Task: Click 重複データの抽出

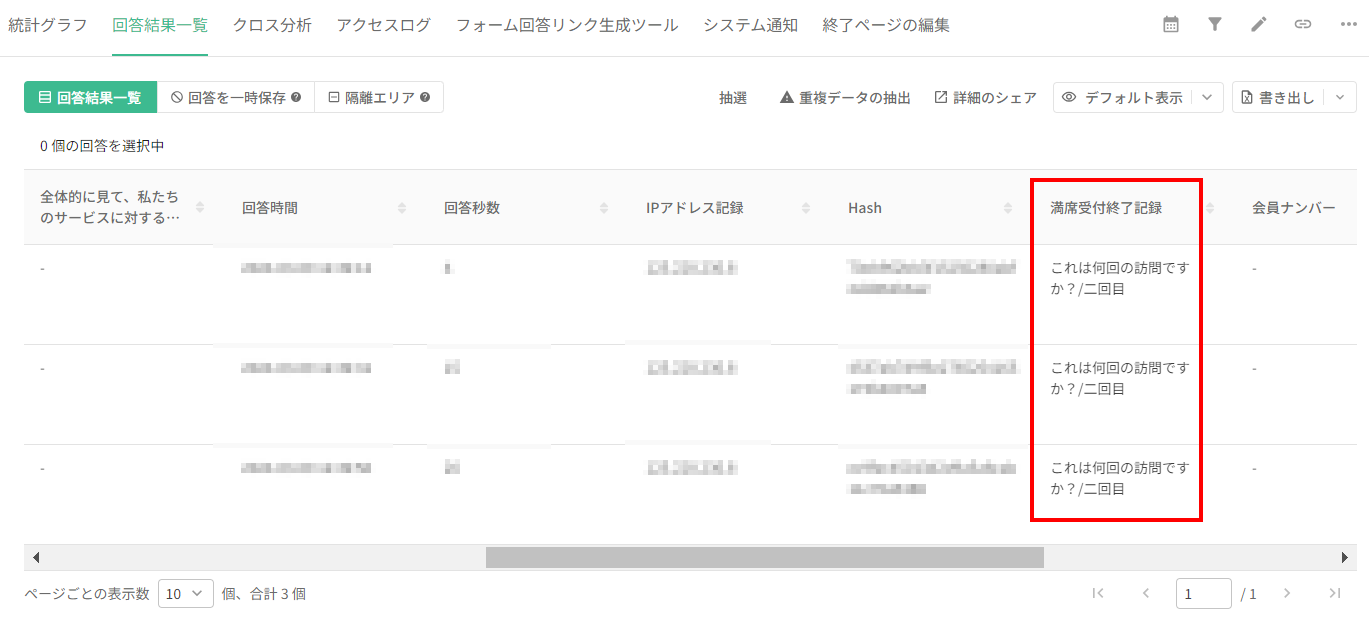Action: pyautogui.click(x=845, y=98)
